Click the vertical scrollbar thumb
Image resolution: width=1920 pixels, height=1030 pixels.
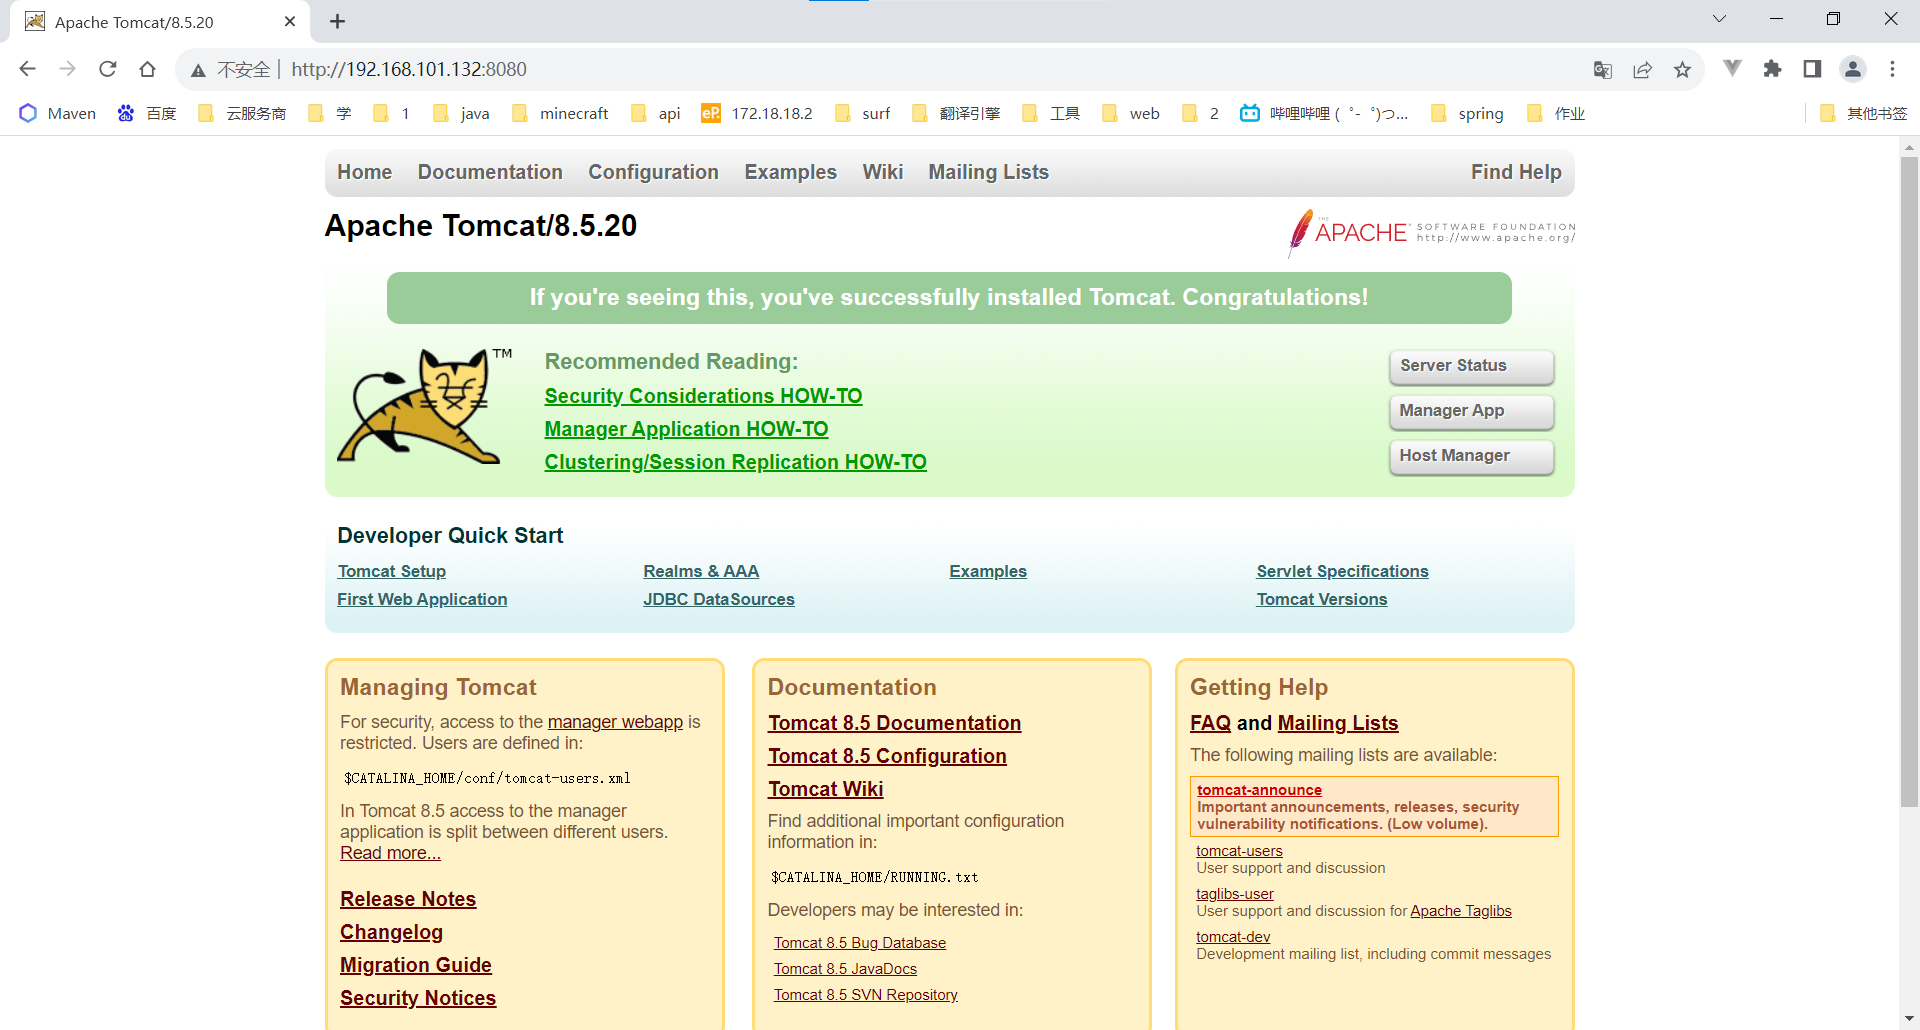click(1910, 480)
